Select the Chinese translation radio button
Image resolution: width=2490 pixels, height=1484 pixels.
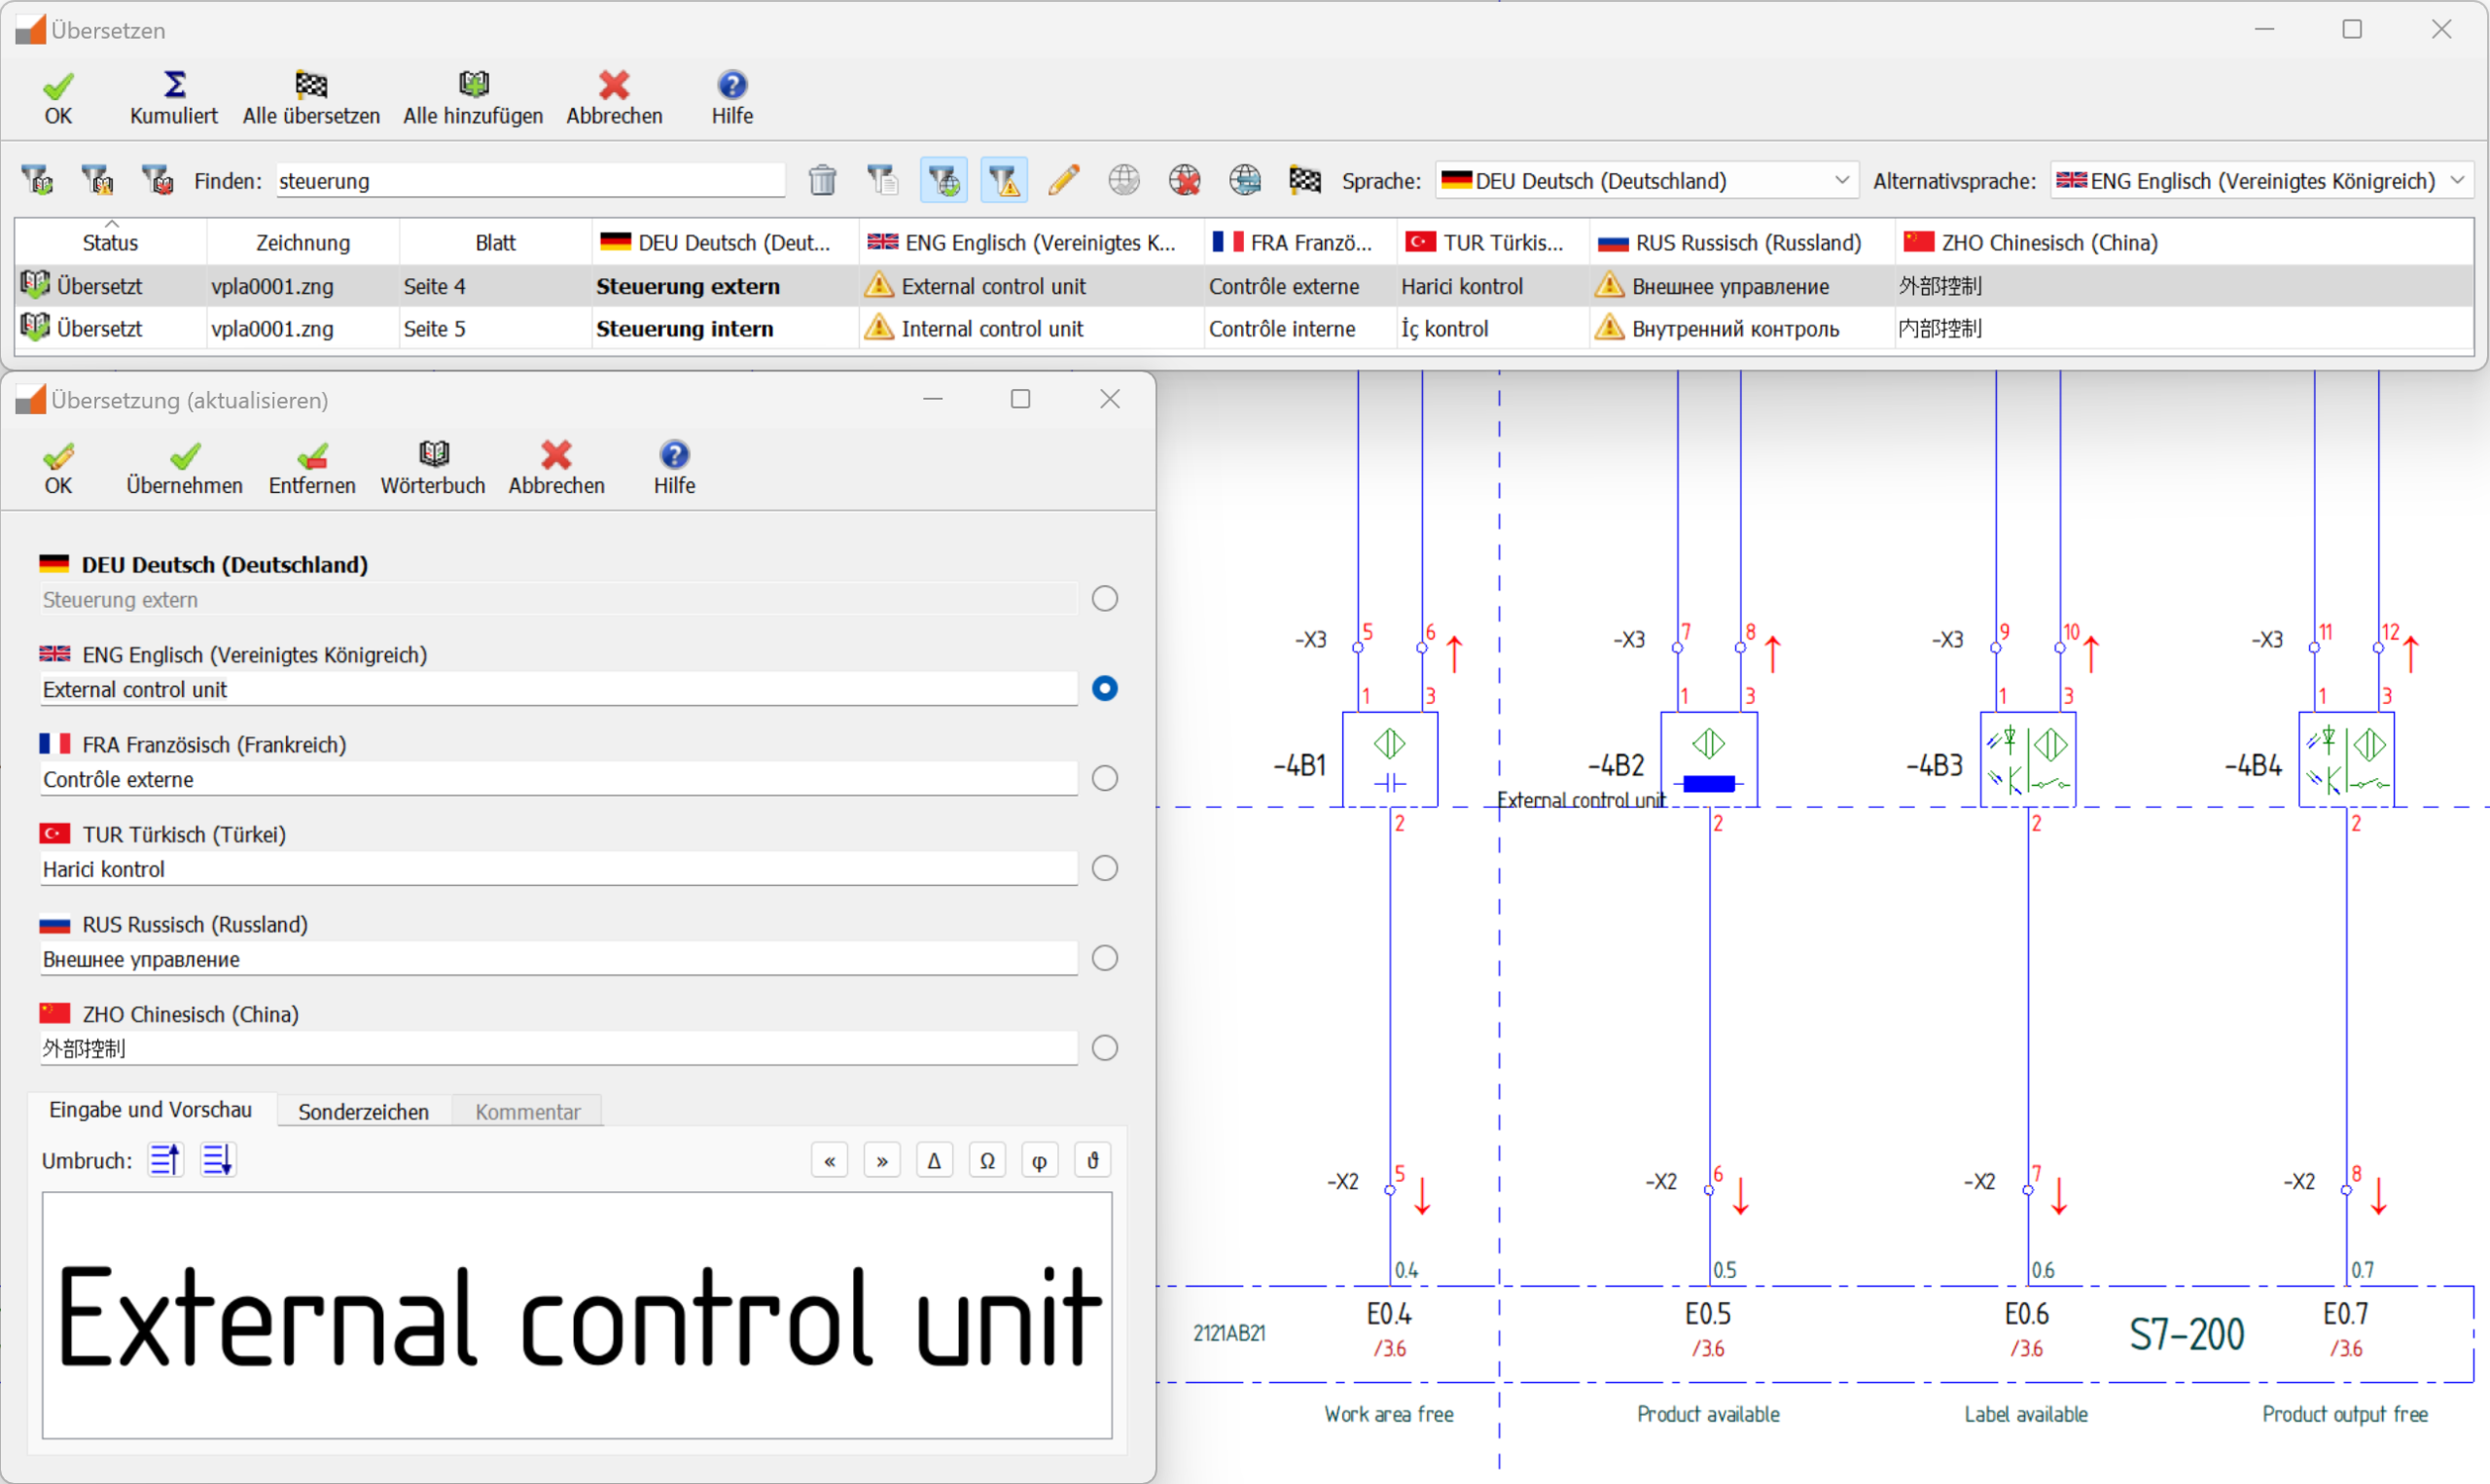[x=1104, y=1048]
